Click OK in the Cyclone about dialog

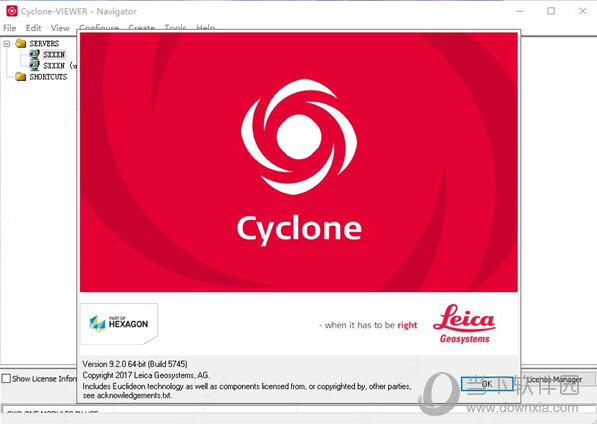point(487,384)
